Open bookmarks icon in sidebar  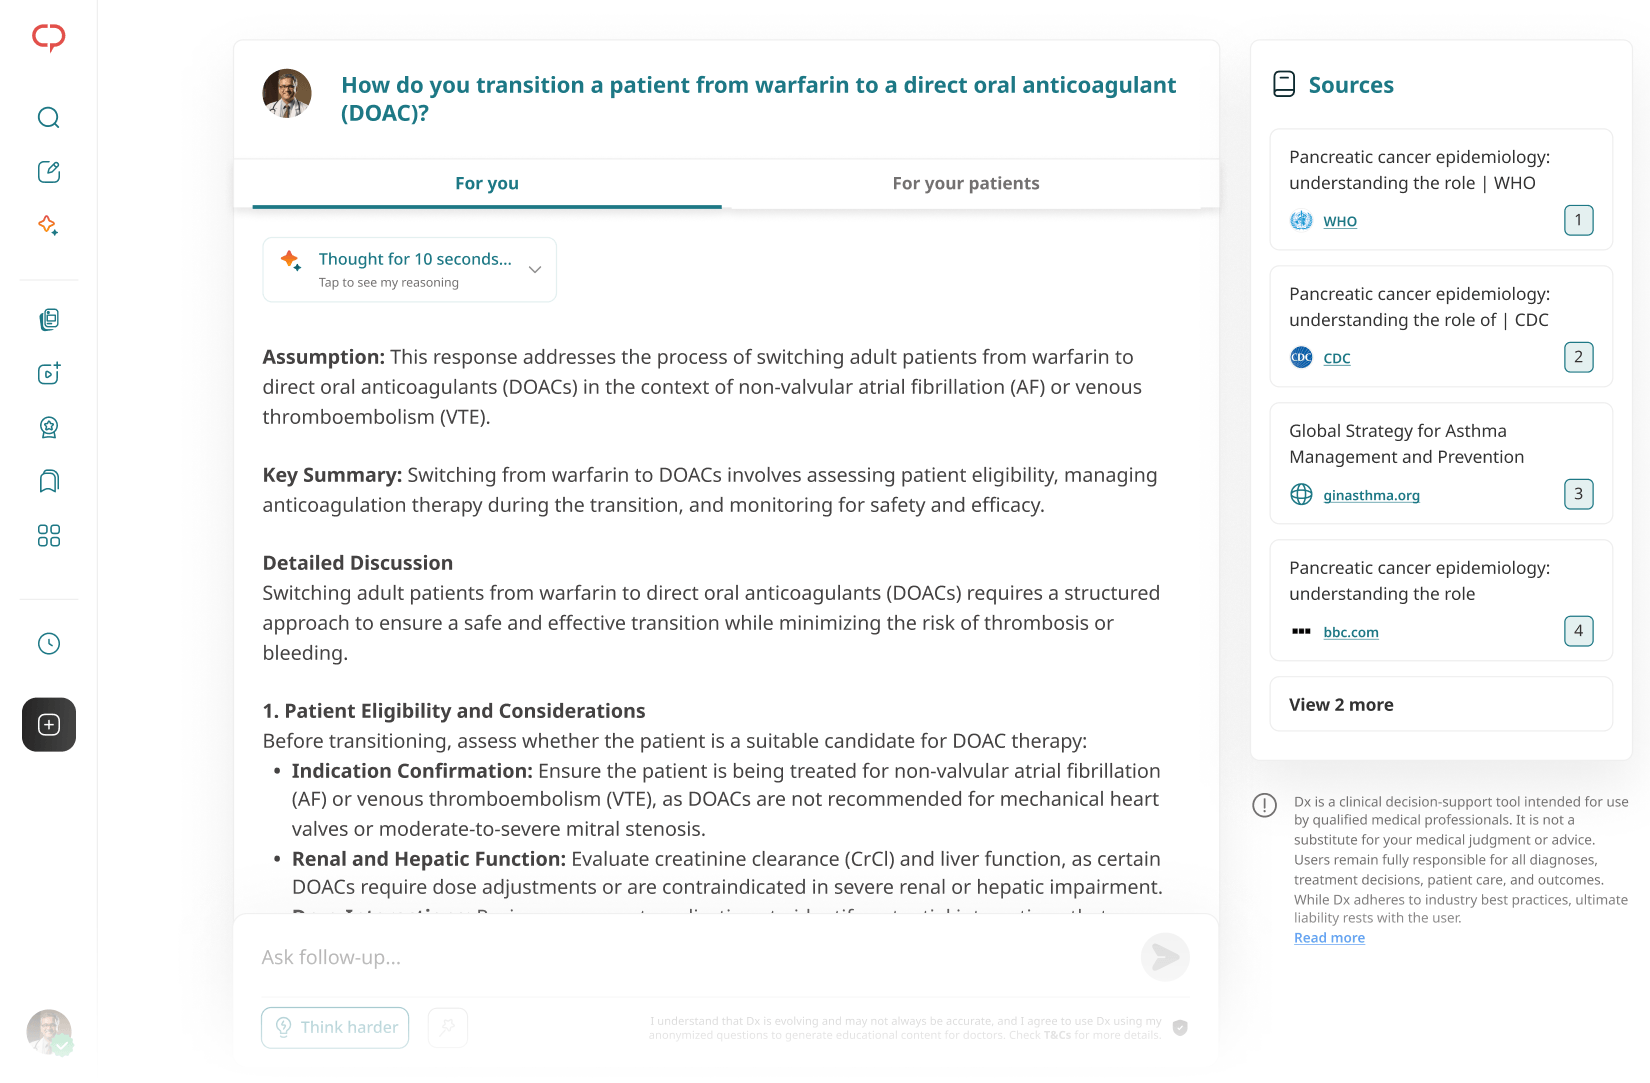[x=49, y=482]
